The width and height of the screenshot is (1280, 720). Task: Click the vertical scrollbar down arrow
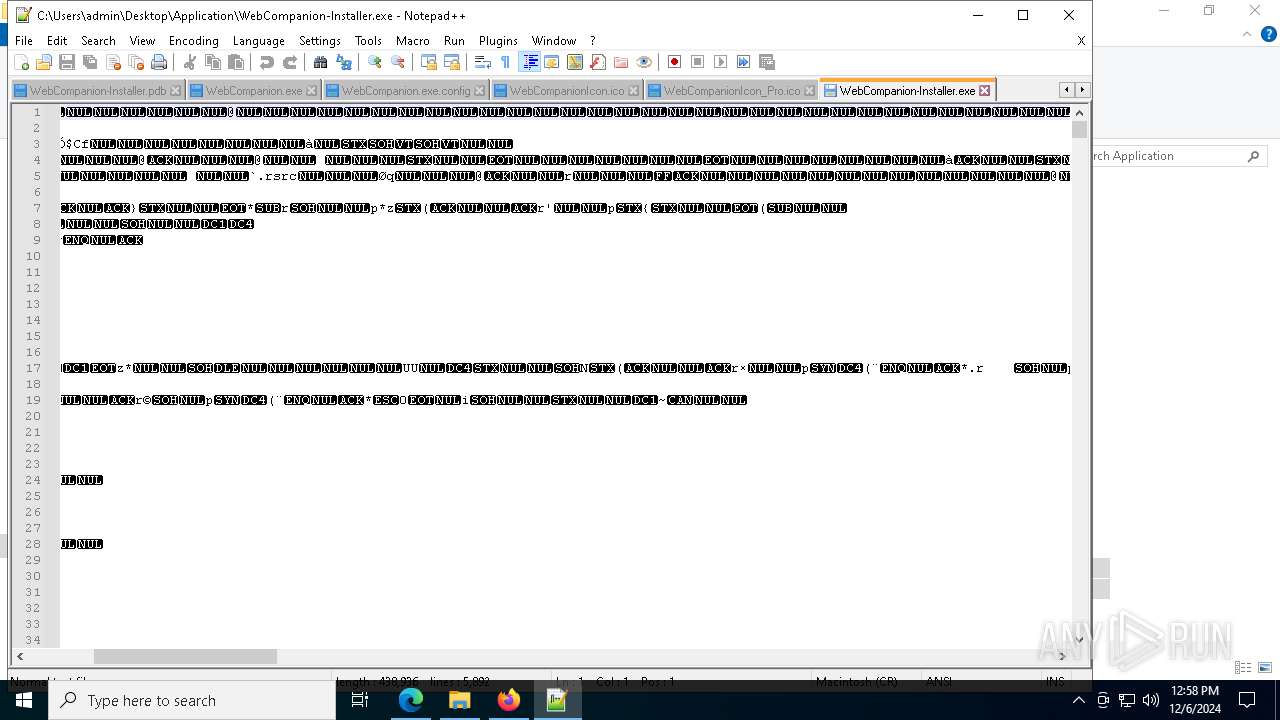click(x=1079, y=640)
